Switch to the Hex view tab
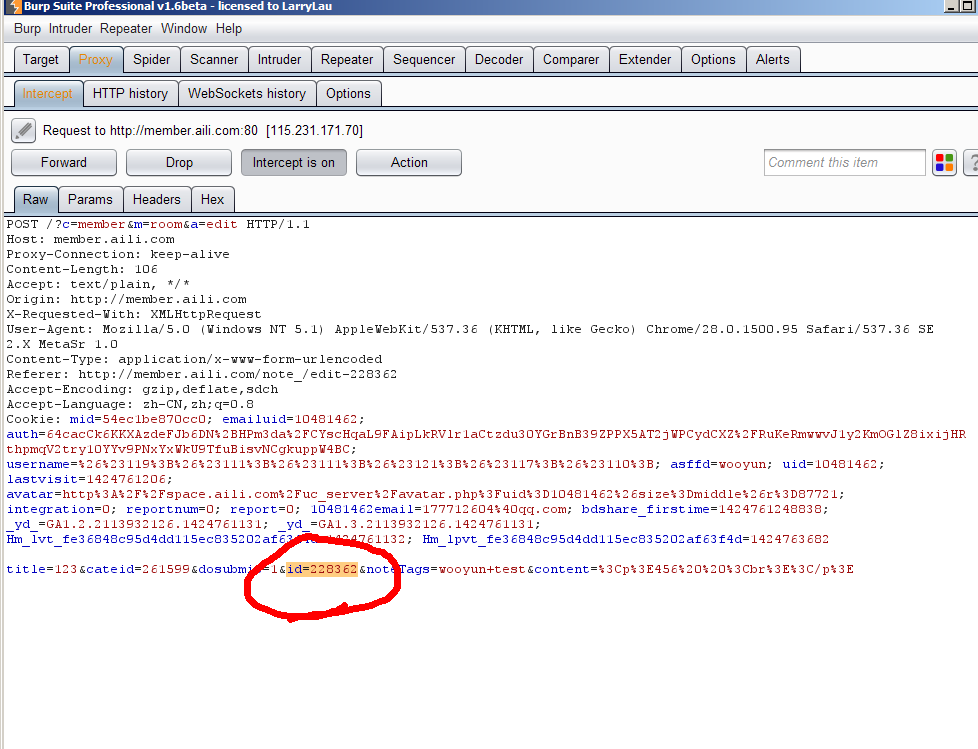This screenshot has height=749, width=978. click(212, 200)
